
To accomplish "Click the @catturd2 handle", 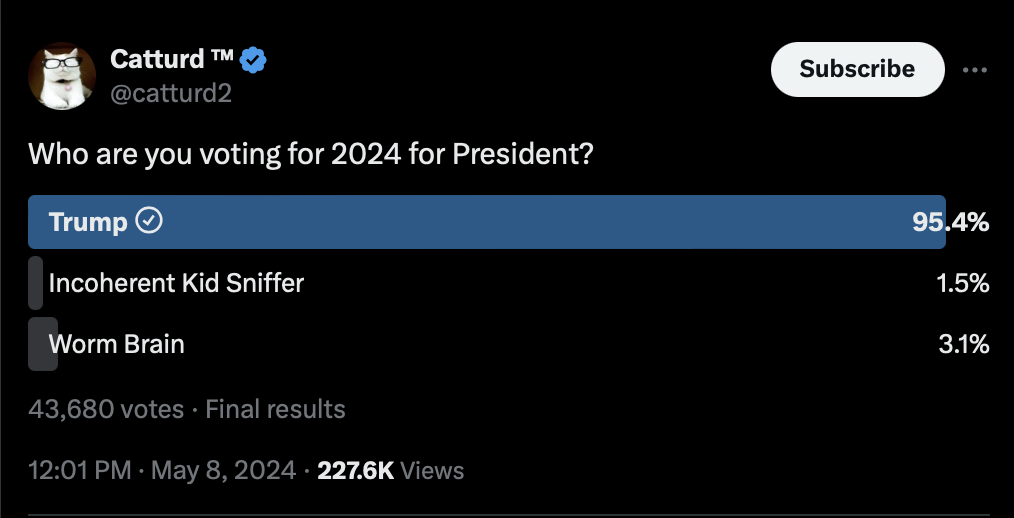I will tap(171, 94).
